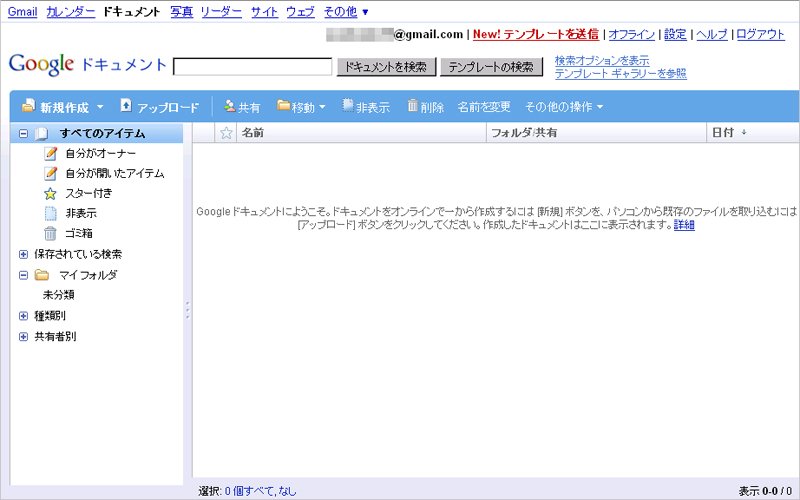
Task: Select 未分類 under マイフォルダ
Action: [x=59, y=295]
